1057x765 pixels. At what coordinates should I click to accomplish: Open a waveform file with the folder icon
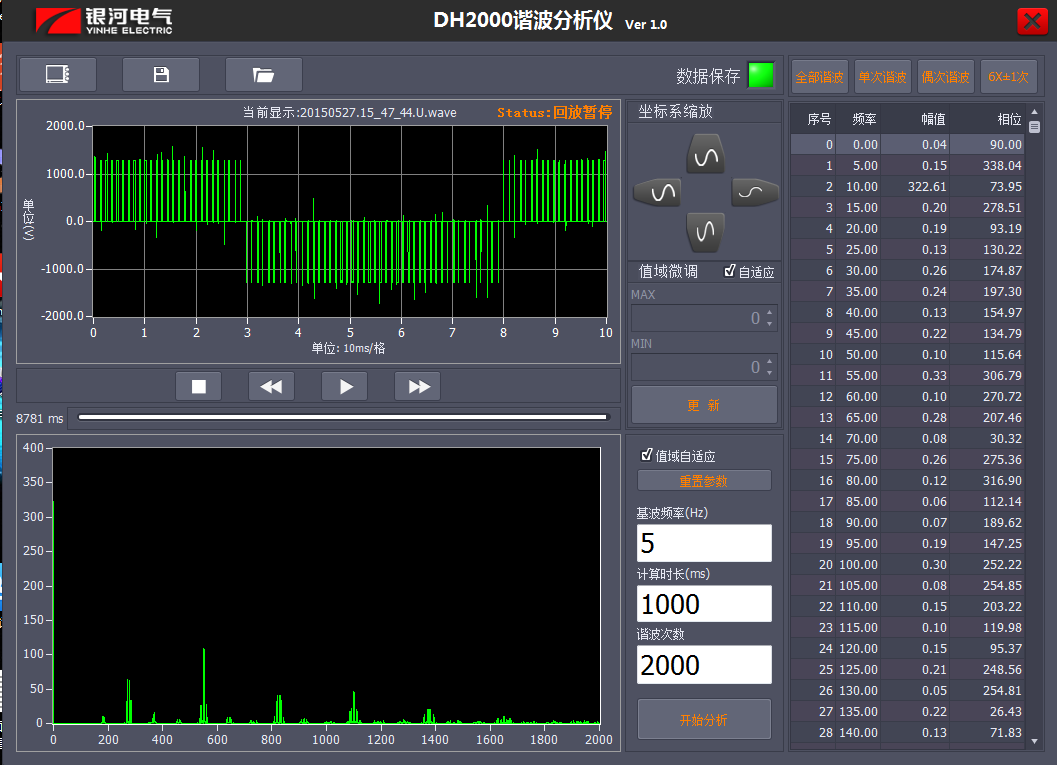pyautogui.click(x=263, y=74)
